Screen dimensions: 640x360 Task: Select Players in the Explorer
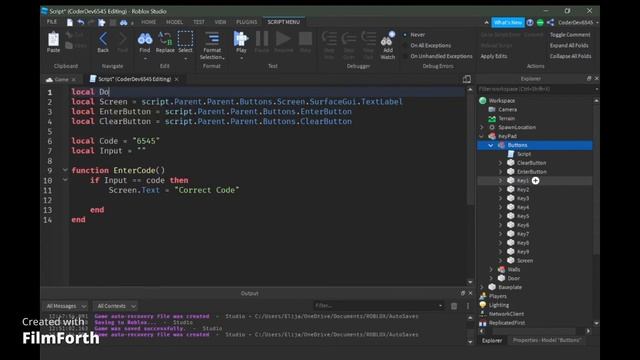coord(498,296)
